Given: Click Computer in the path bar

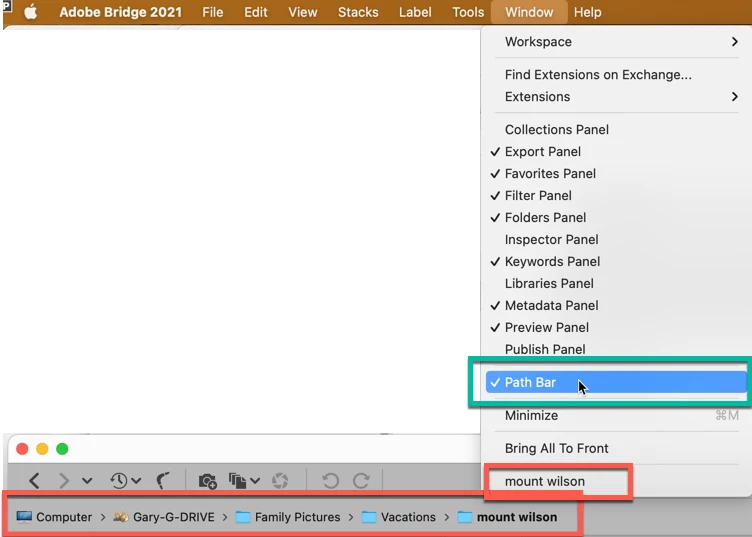Looking at the screenshot, I should click(x=54, y=517).
